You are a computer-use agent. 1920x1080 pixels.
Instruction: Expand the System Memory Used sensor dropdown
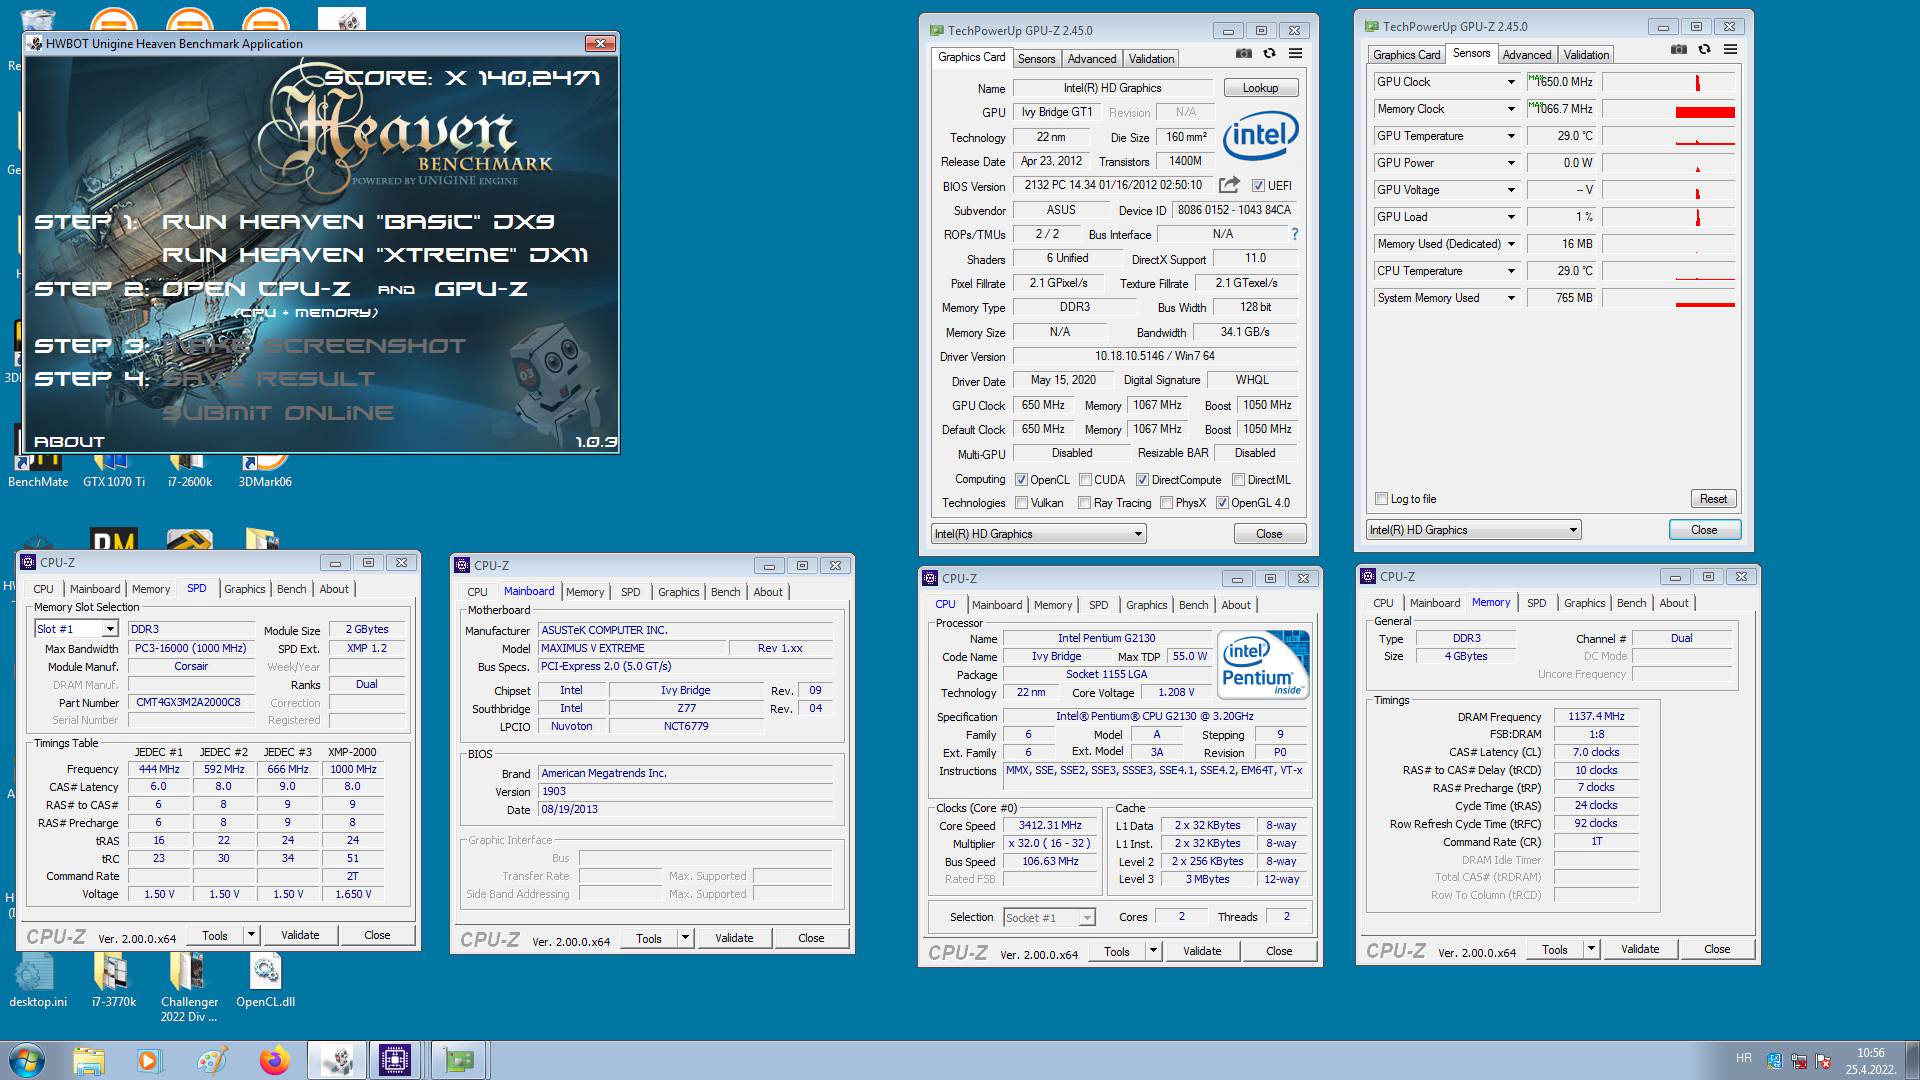(1511, 298)
